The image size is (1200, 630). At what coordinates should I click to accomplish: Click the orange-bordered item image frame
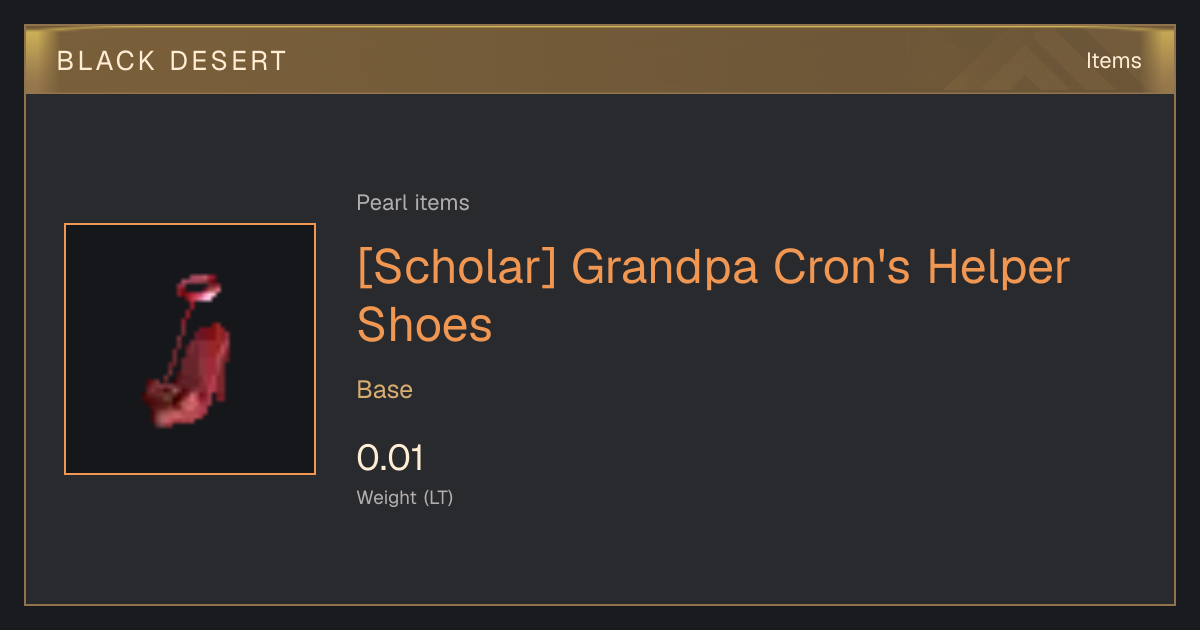pyautogui.click(x=190, y=349)
